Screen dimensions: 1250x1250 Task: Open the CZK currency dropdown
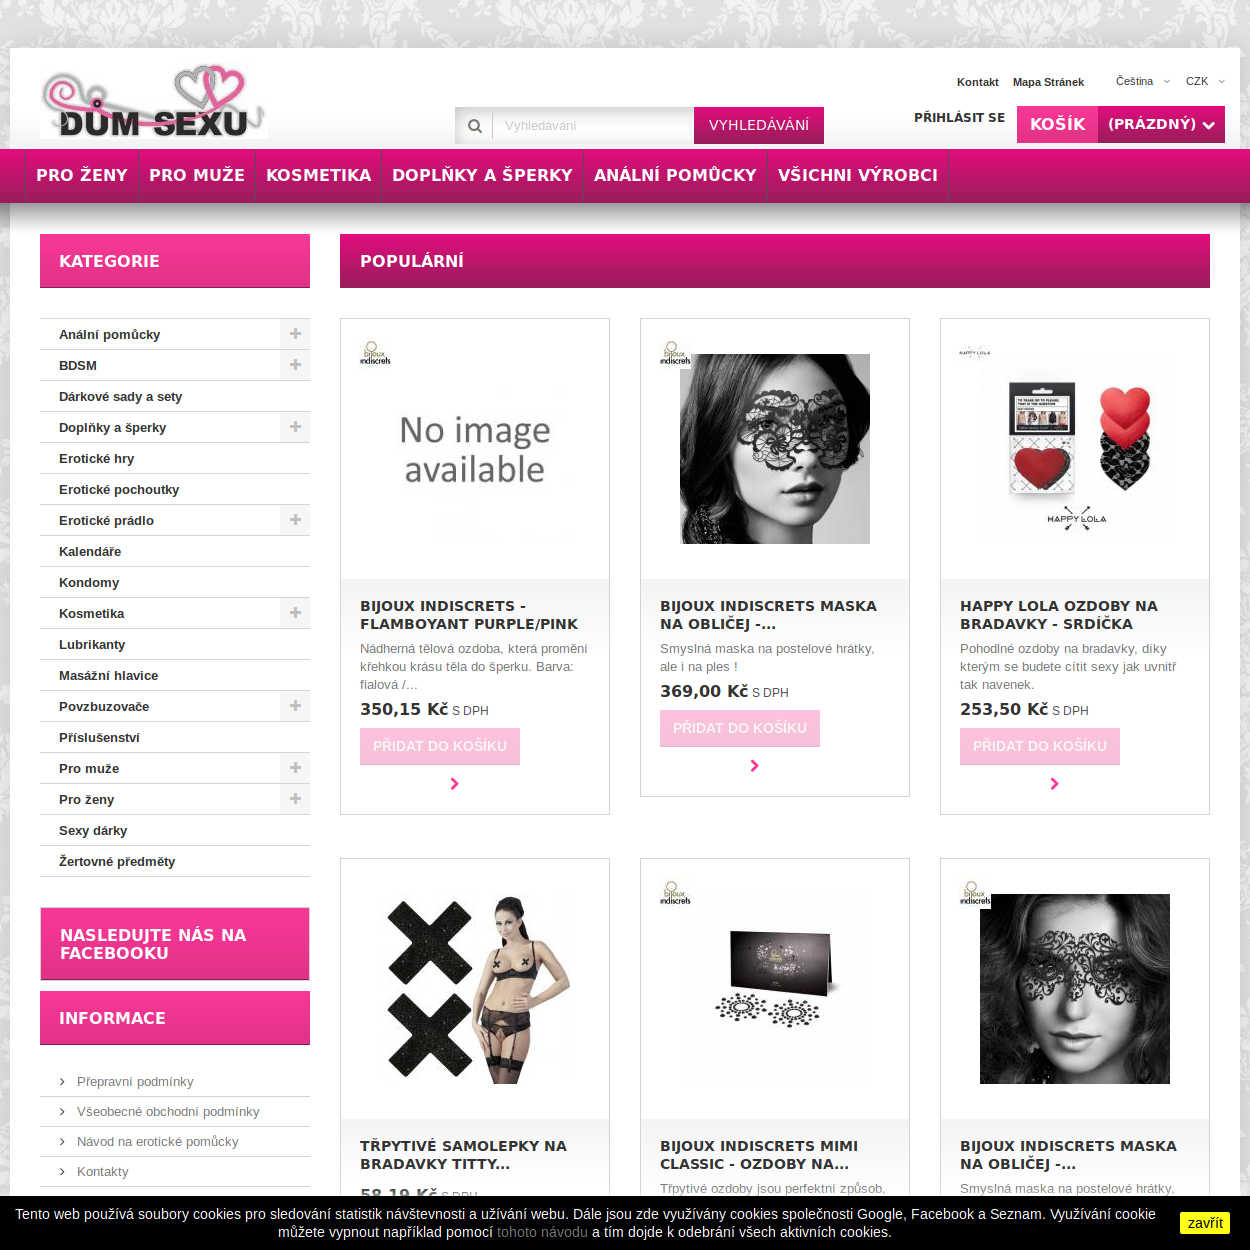point(1204,82)
